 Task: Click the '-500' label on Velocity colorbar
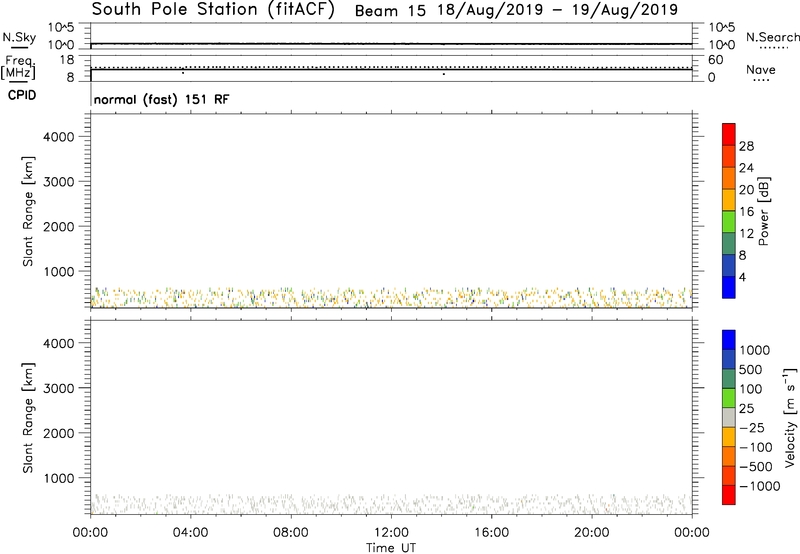click(x=756, y=467)
